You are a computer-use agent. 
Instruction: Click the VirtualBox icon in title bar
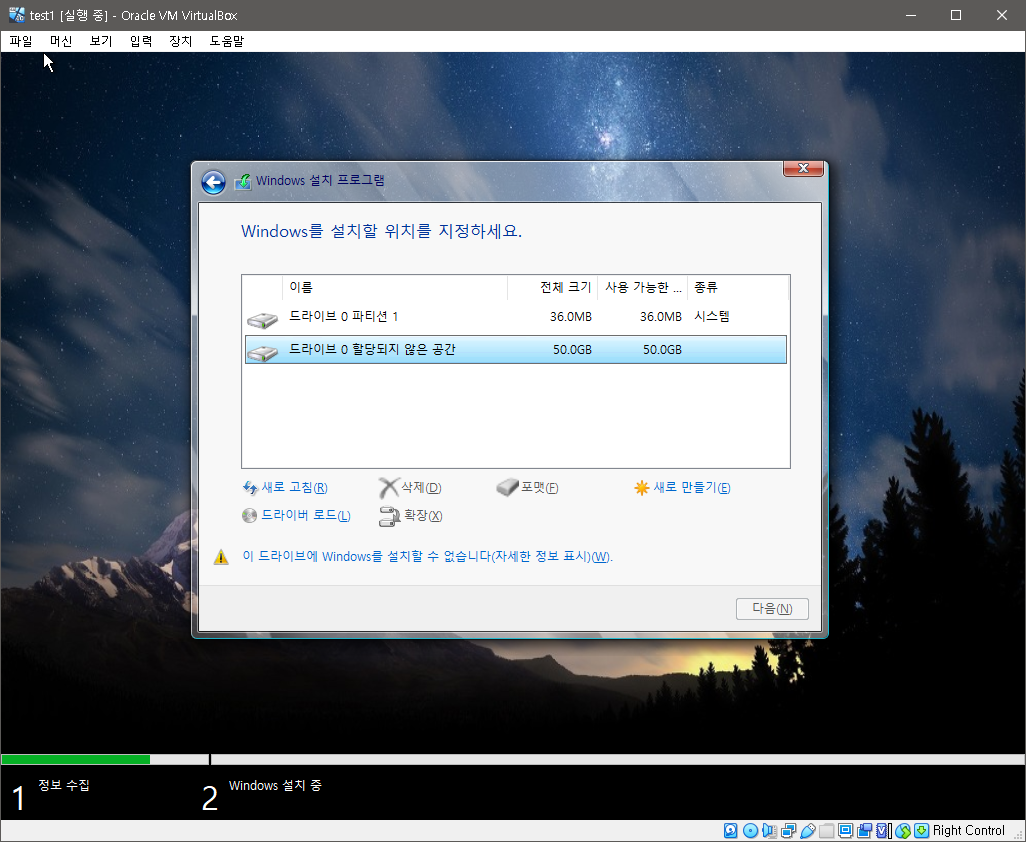pos(17,14)
